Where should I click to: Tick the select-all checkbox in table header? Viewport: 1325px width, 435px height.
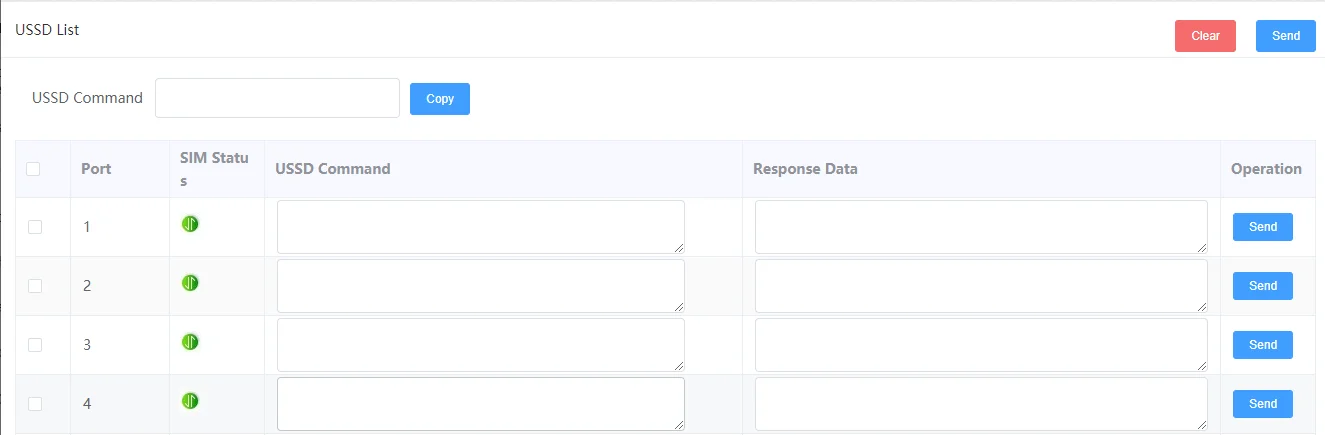point(34,169)
